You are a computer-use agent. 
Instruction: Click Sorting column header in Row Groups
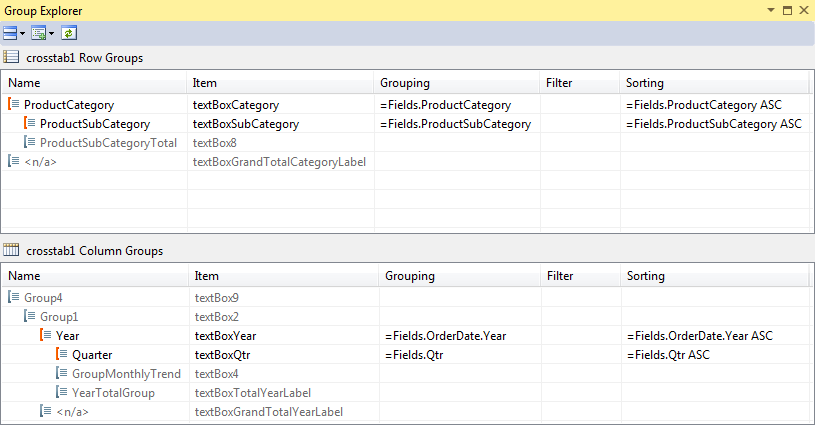click(715, 83)
